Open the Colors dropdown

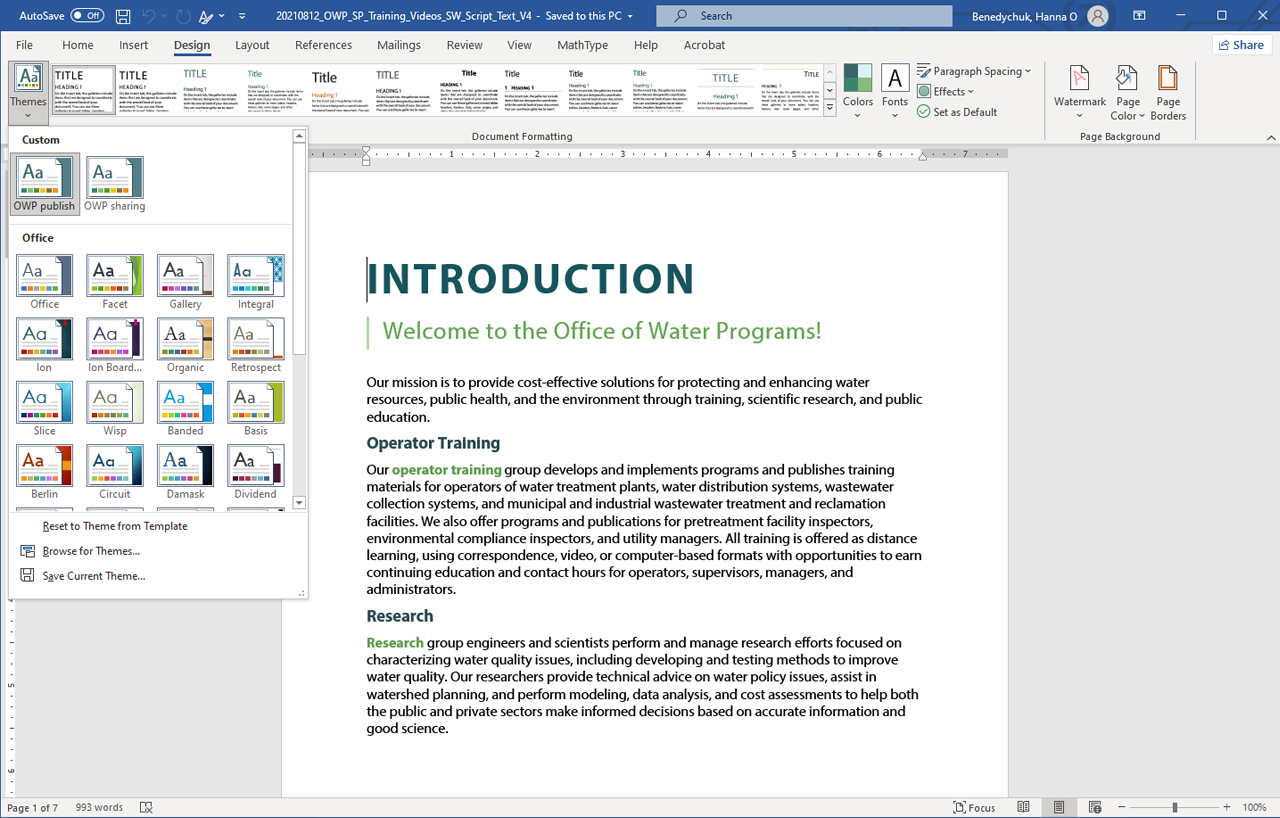pyautogui.click(x=857, y=91)
